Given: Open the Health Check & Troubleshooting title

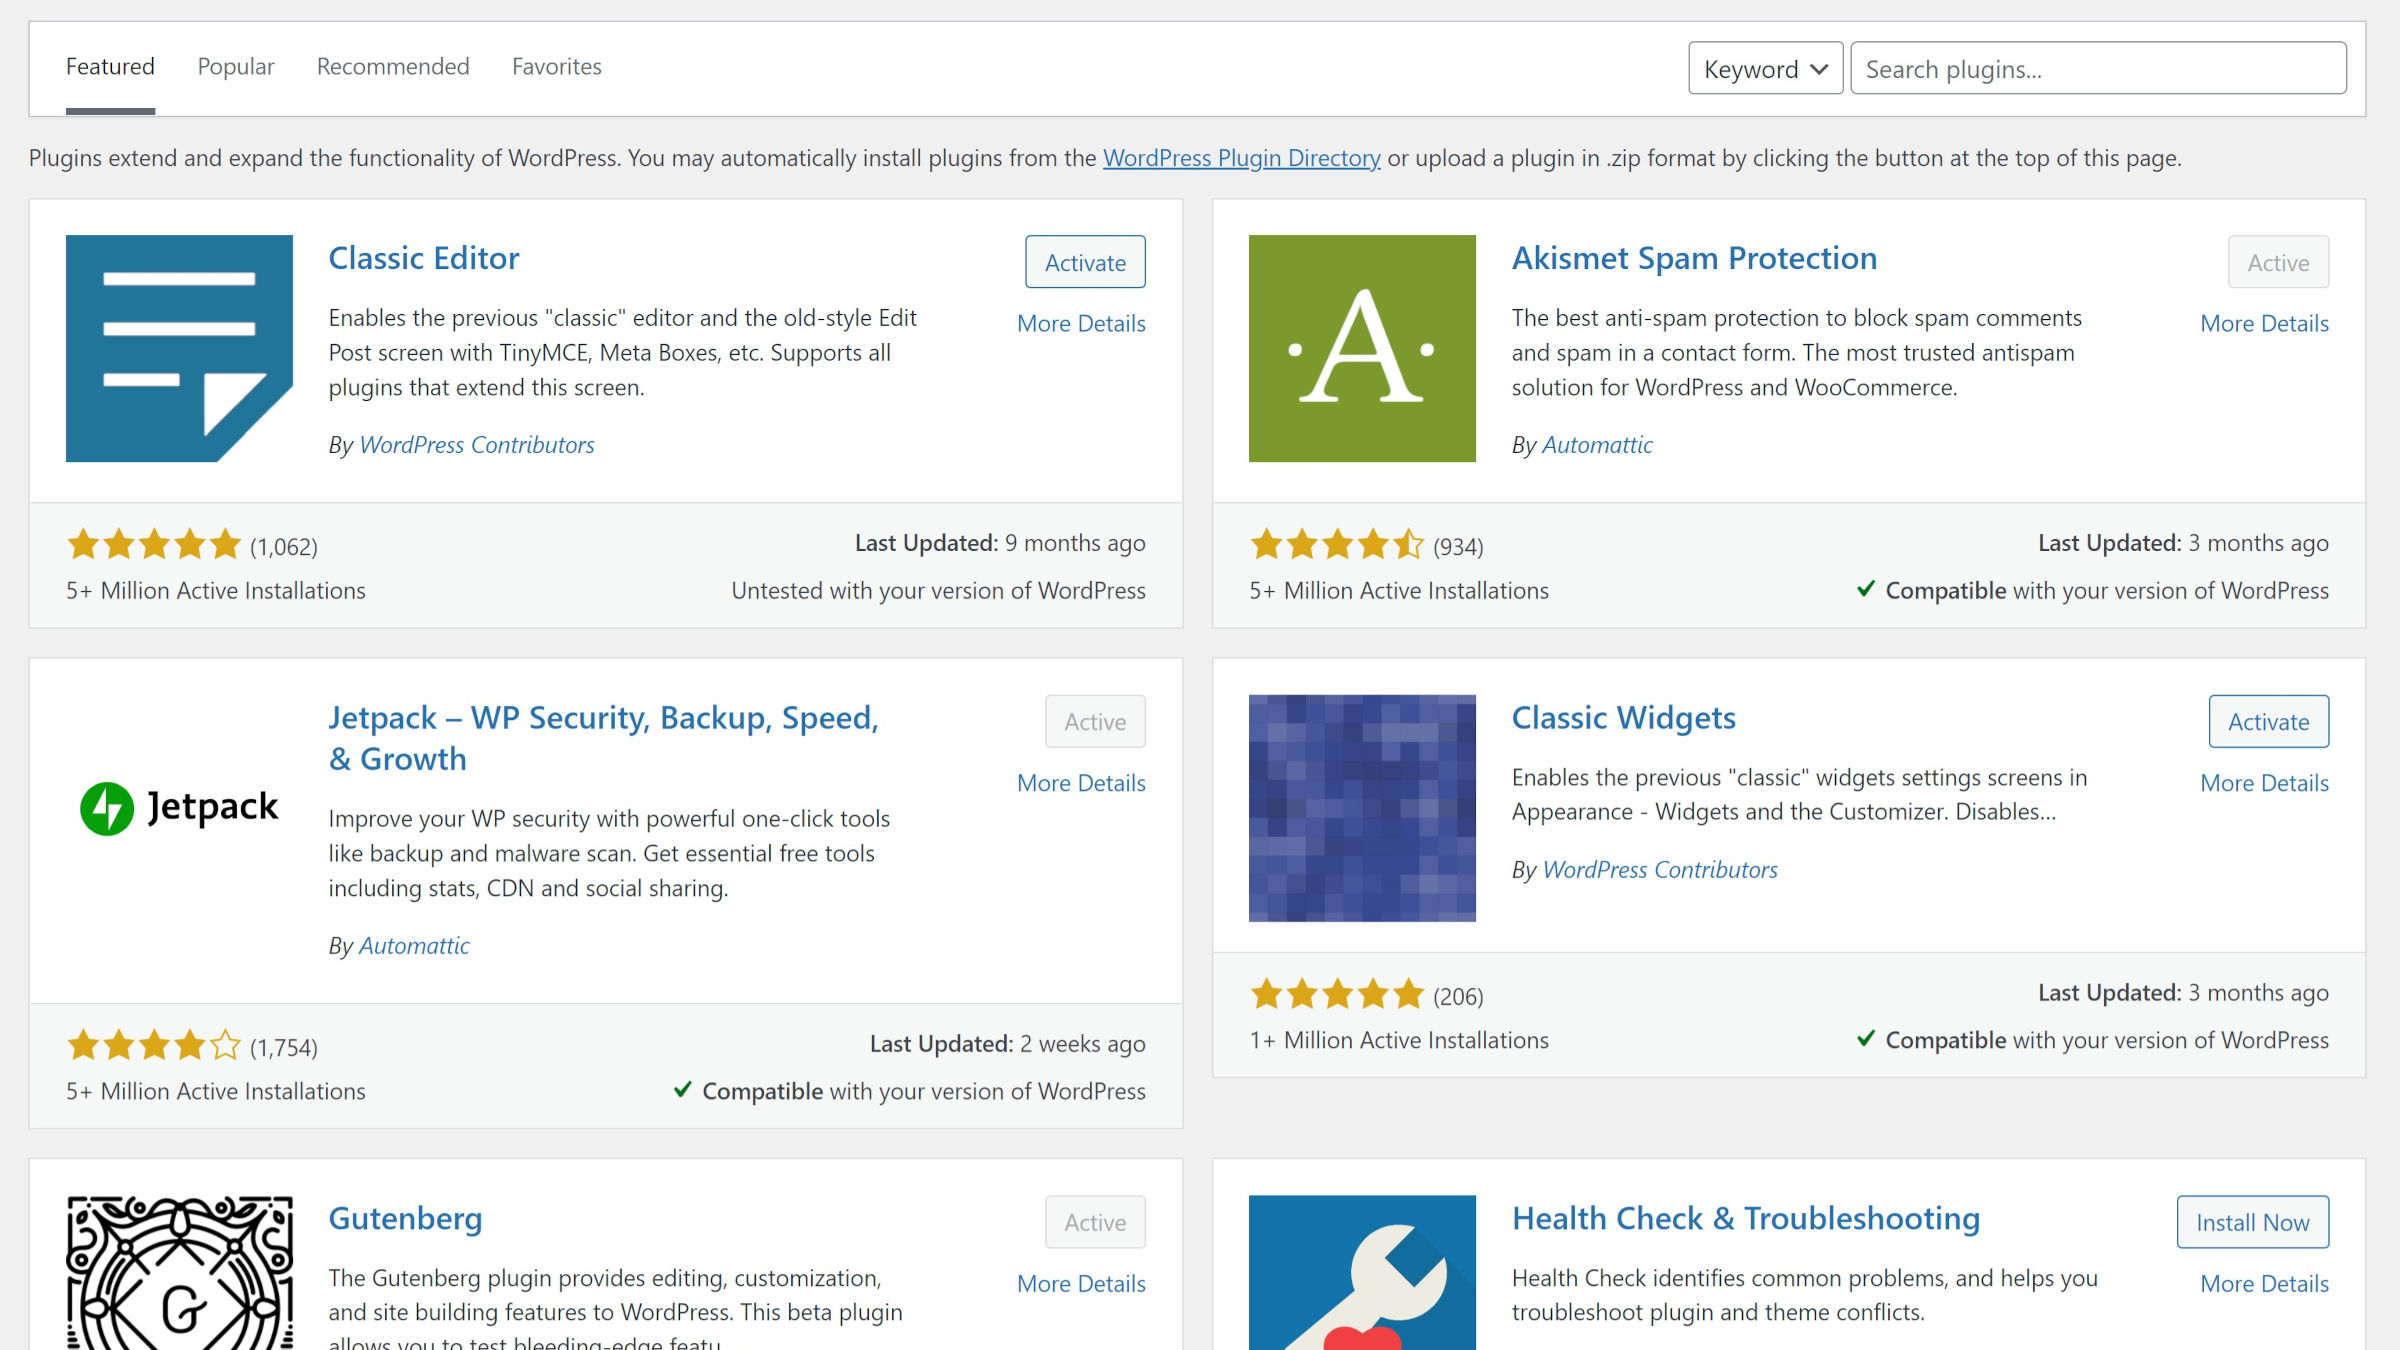Looking at the screenshot, I should pos(1746,1218).
